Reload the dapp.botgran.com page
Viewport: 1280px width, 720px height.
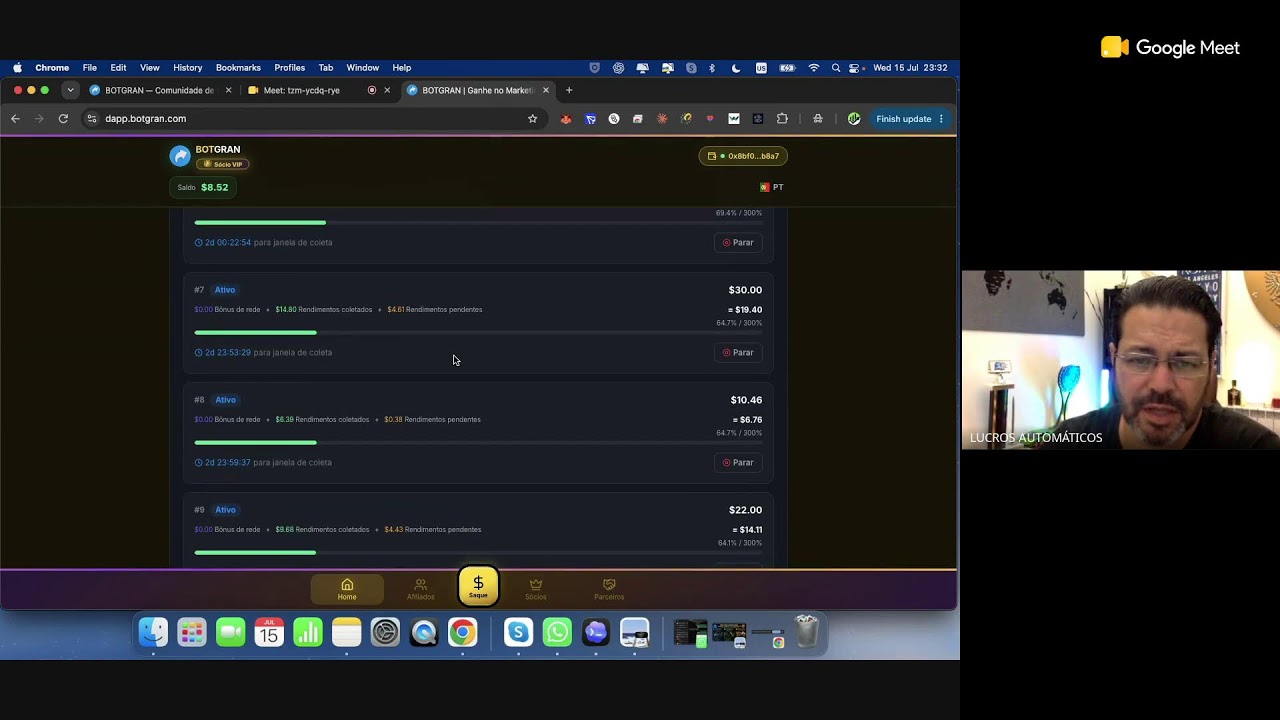(x=63, y=119)
